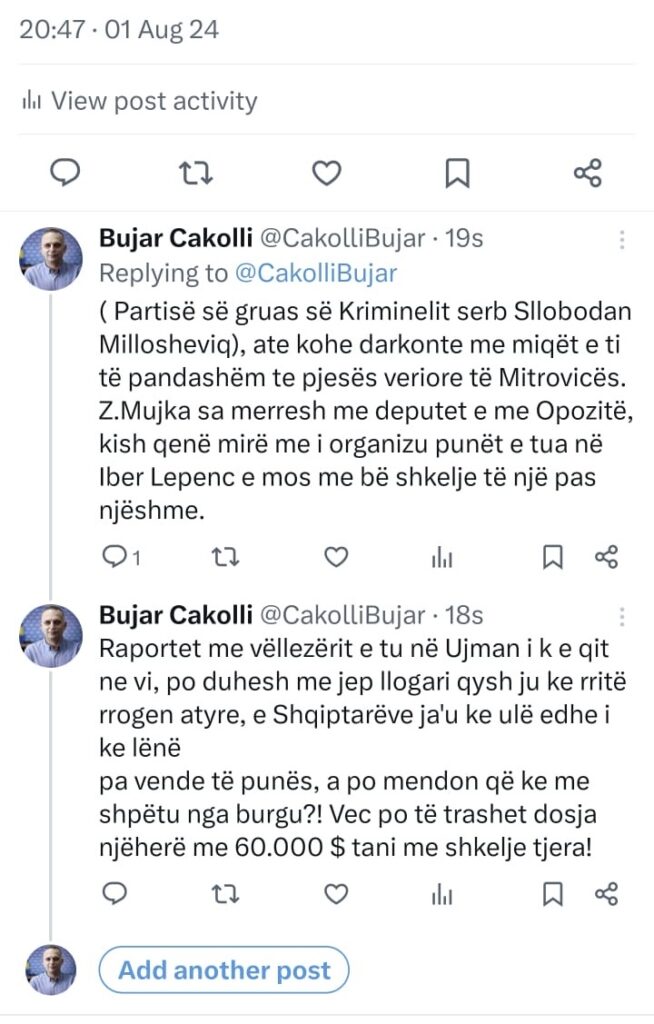
Task: Open the @CakolliBujar mention in Replying to
Action: pos(316,273)
